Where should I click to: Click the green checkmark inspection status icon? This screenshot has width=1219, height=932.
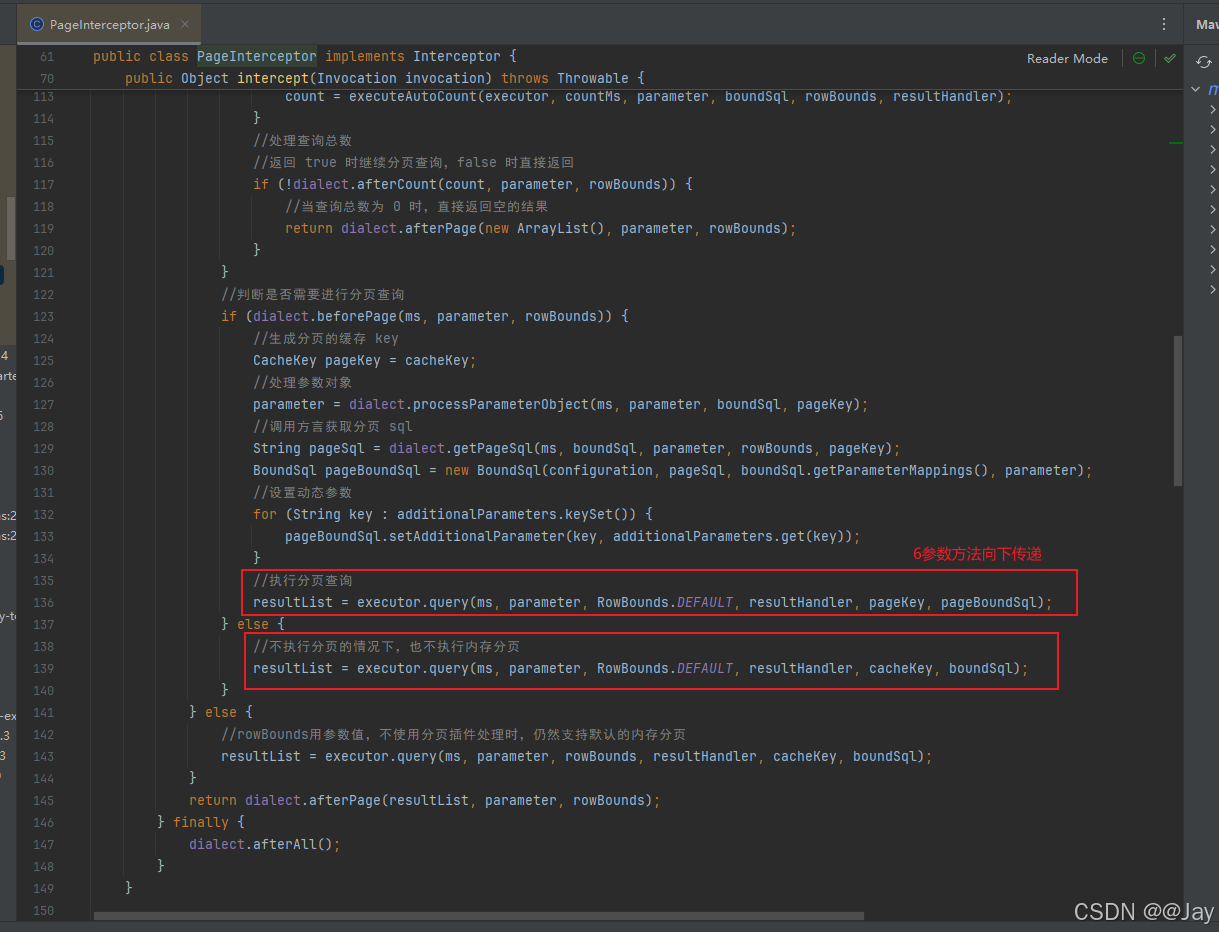click(1169, 59)
